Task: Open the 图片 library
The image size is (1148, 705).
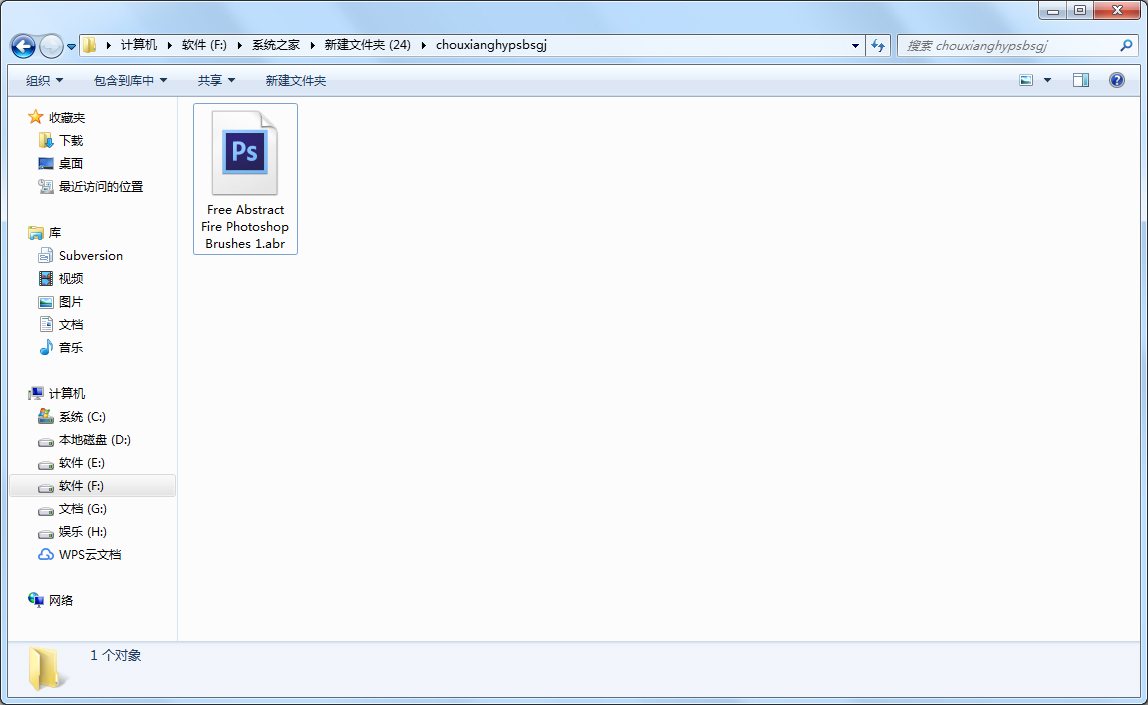Action: (71, 302)
